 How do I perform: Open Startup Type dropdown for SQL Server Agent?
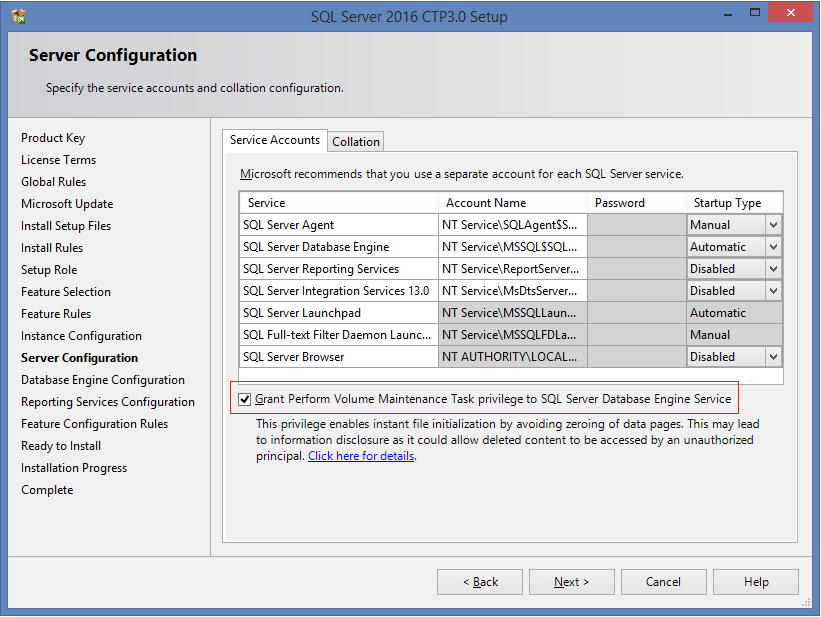(x=773, y=225)
